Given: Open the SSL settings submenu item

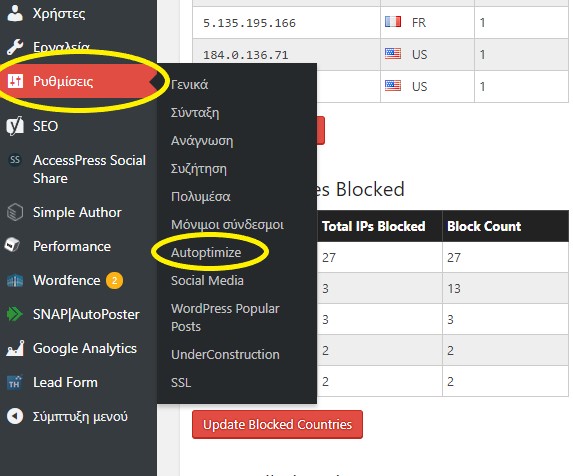Looking at the screenshot, I should tap(181, 382).
